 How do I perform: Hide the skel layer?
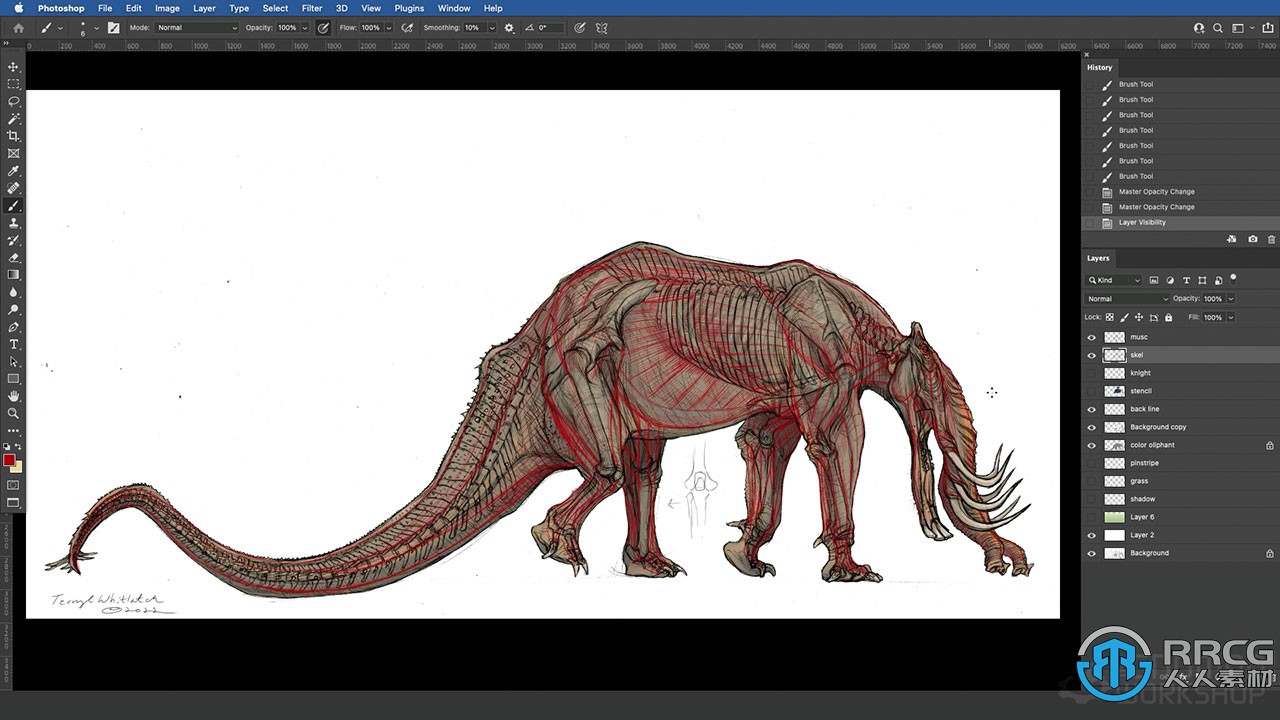(1091, 355)
